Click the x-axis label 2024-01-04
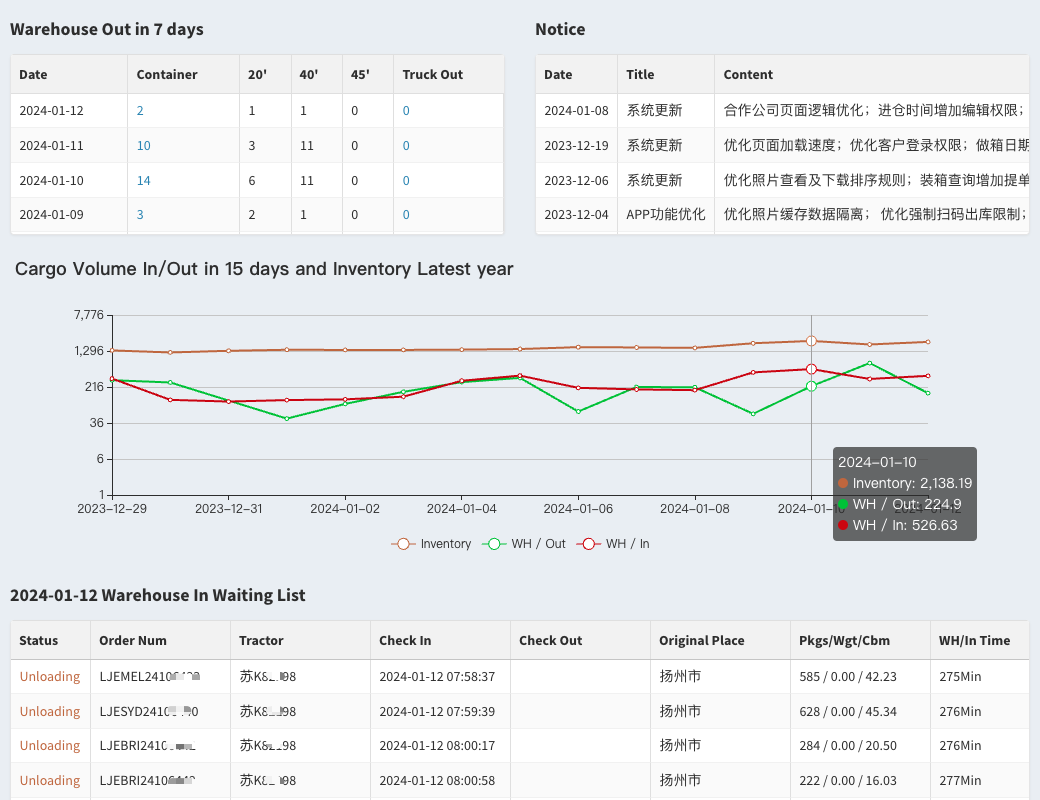Screen dimensions: 1040x800 (462, 509)
